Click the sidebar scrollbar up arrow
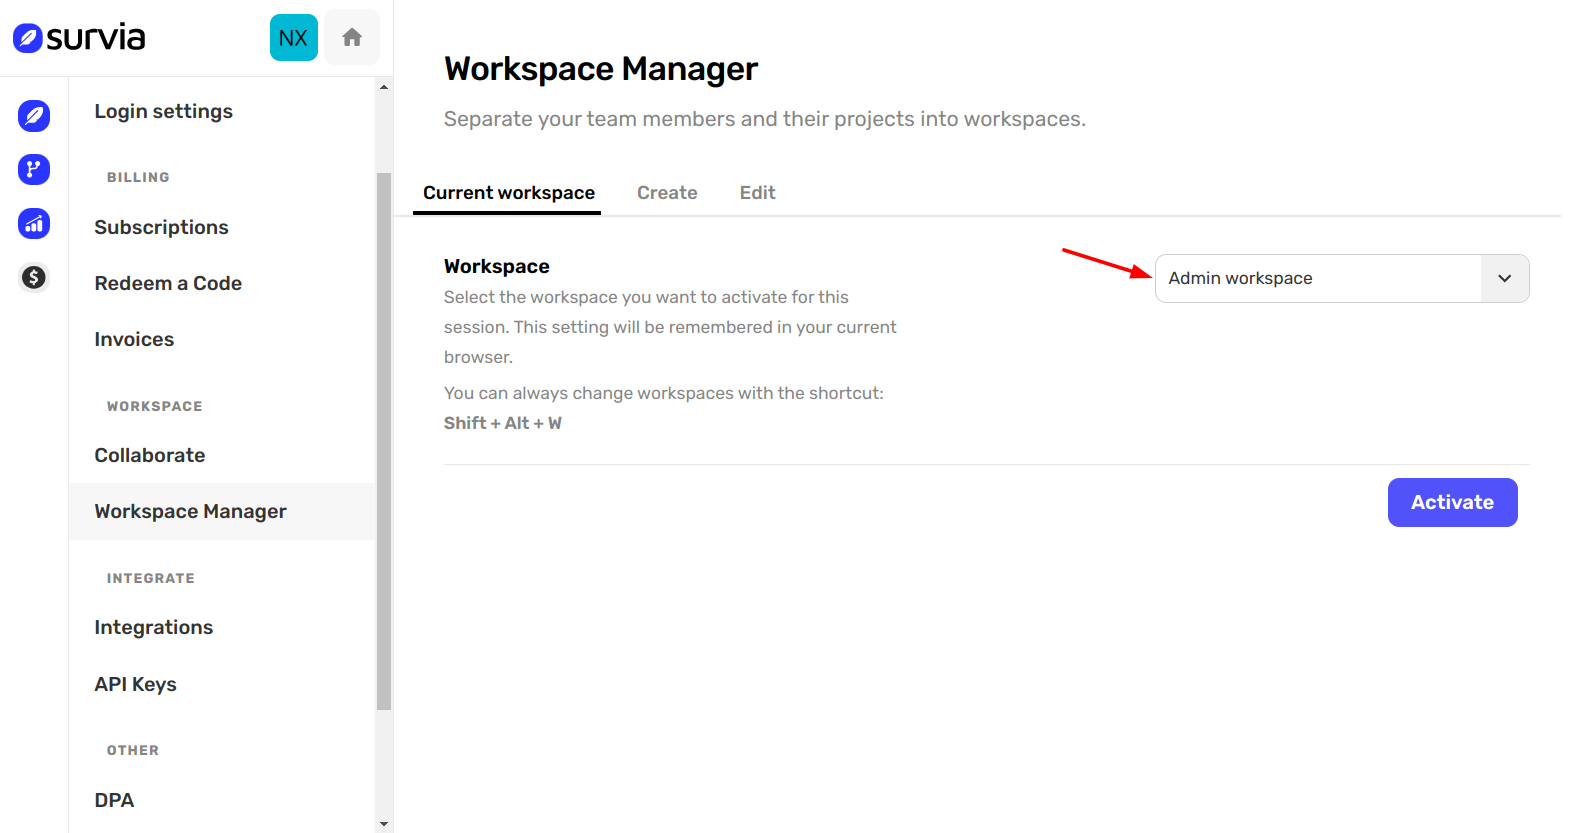The width and height of the screenshot is (1579, 833). (x=384, y=87)
